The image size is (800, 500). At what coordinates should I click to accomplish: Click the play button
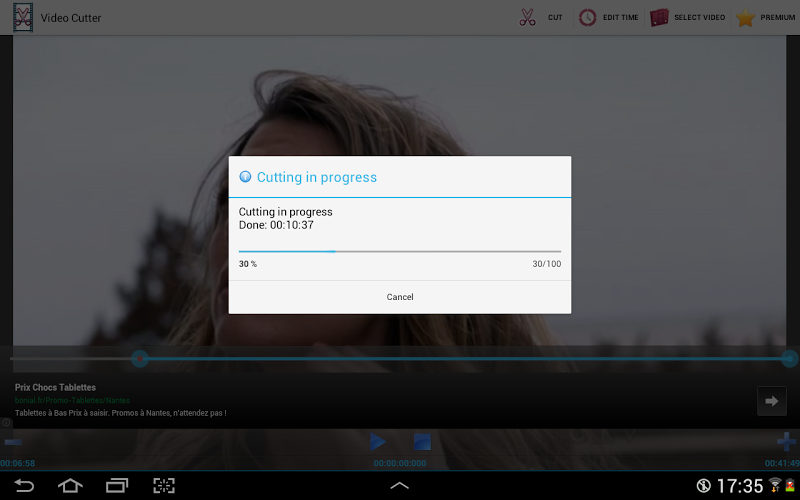coord(378,442)
